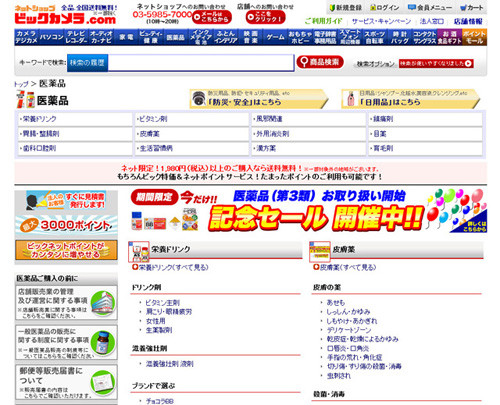The width and height of the screenshot is (500, 405).
Task: Click the red 商品検索 search button
Action: [x=320, y=62]
